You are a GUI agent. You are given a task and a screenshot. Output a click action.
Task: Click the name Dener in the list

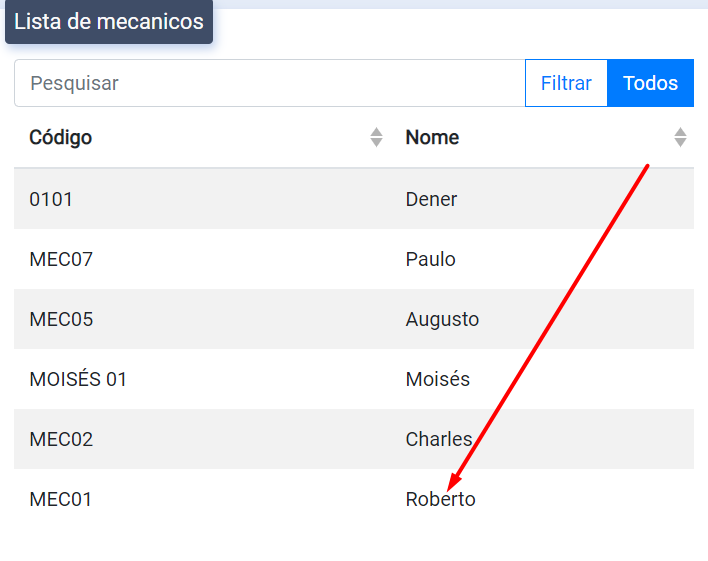point(431,199)
